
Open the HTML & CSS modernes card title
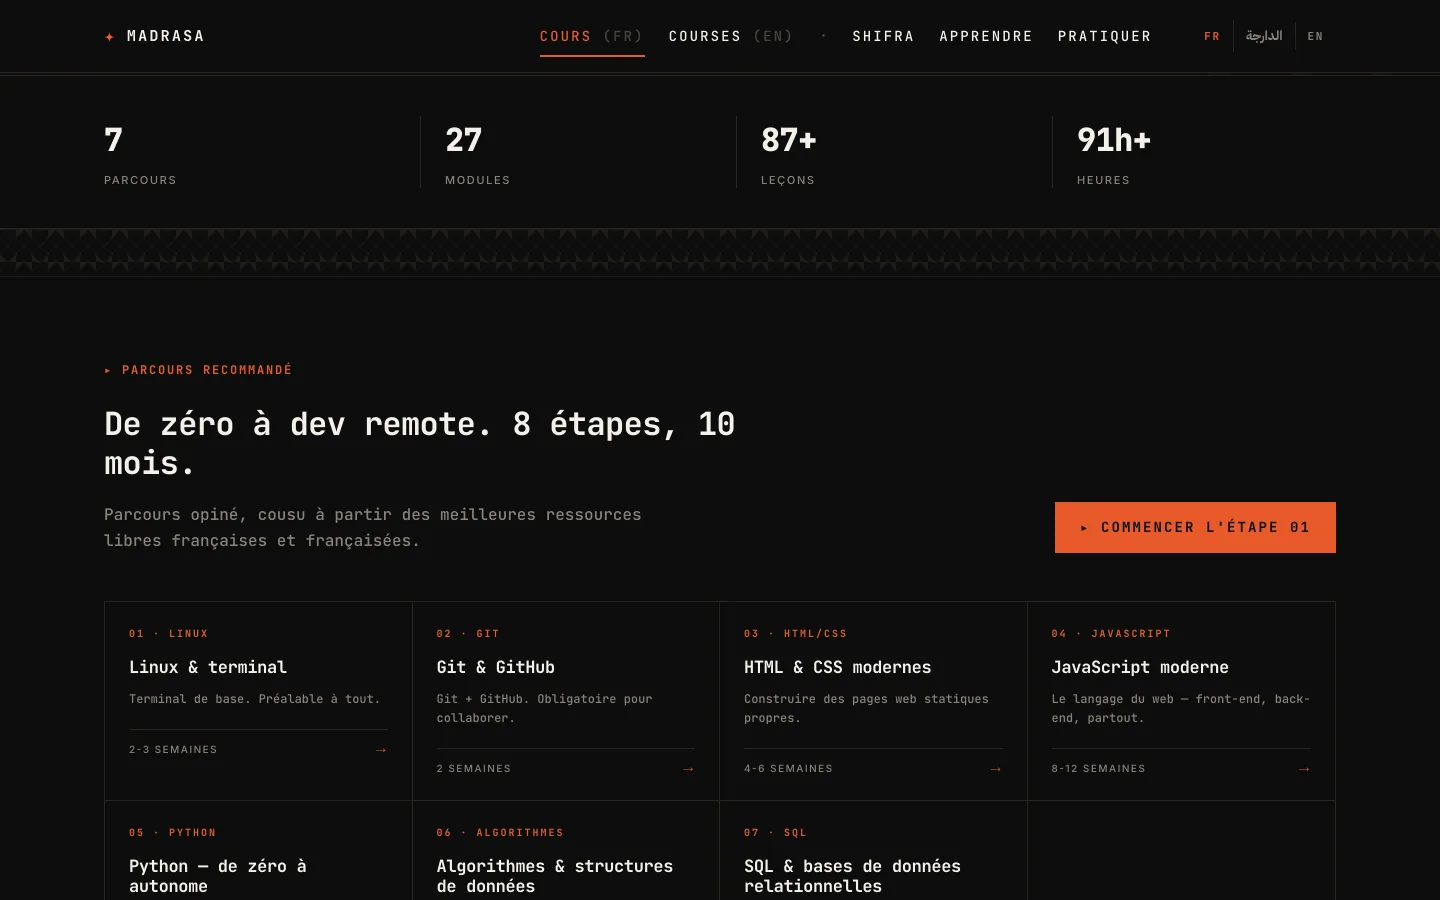coord(838,667)
